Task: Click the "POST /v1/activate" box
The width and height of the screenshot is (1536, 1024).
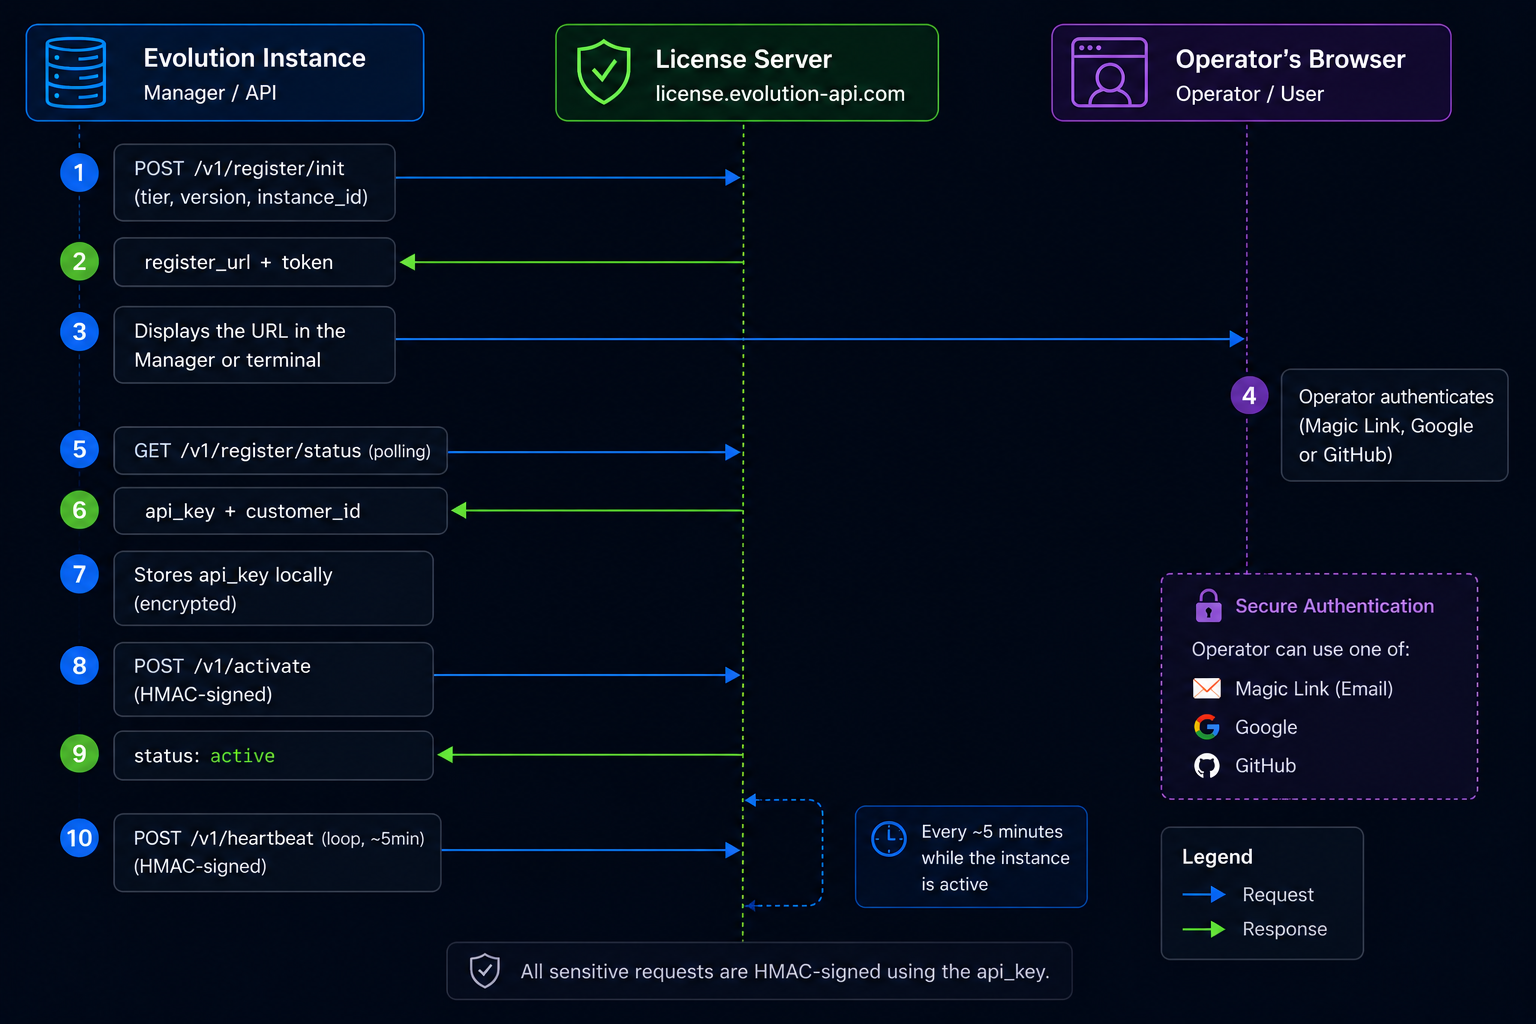Action: pos(273,679)
